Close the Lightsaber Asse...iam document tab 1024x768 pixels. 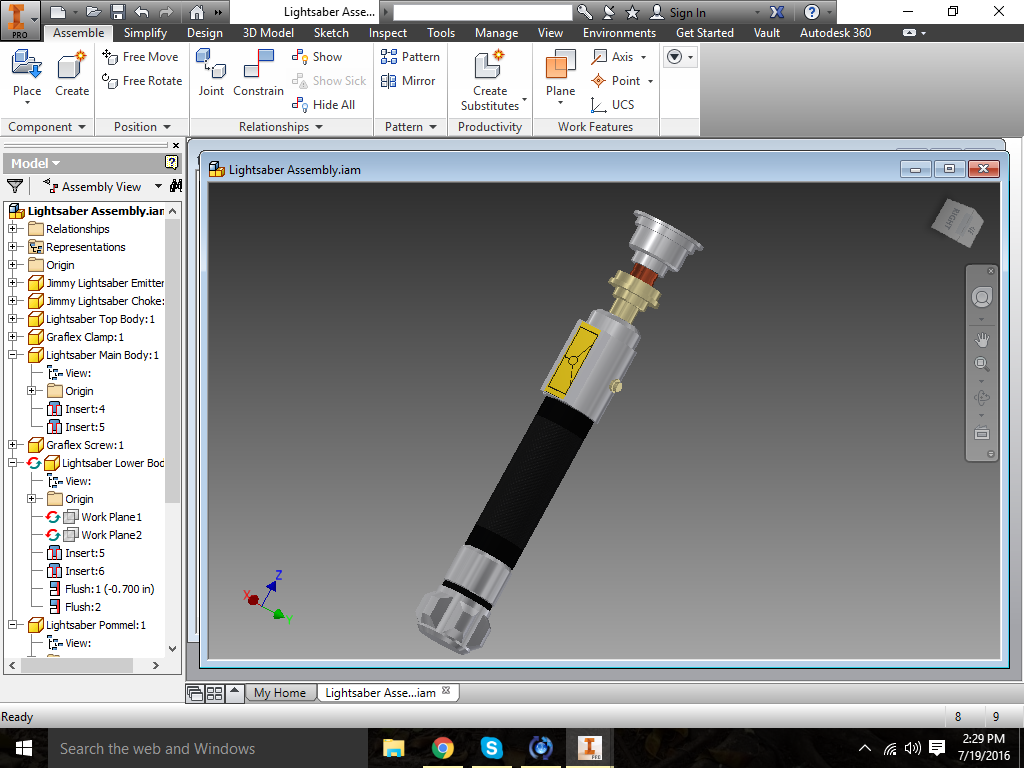click(446, 690)
